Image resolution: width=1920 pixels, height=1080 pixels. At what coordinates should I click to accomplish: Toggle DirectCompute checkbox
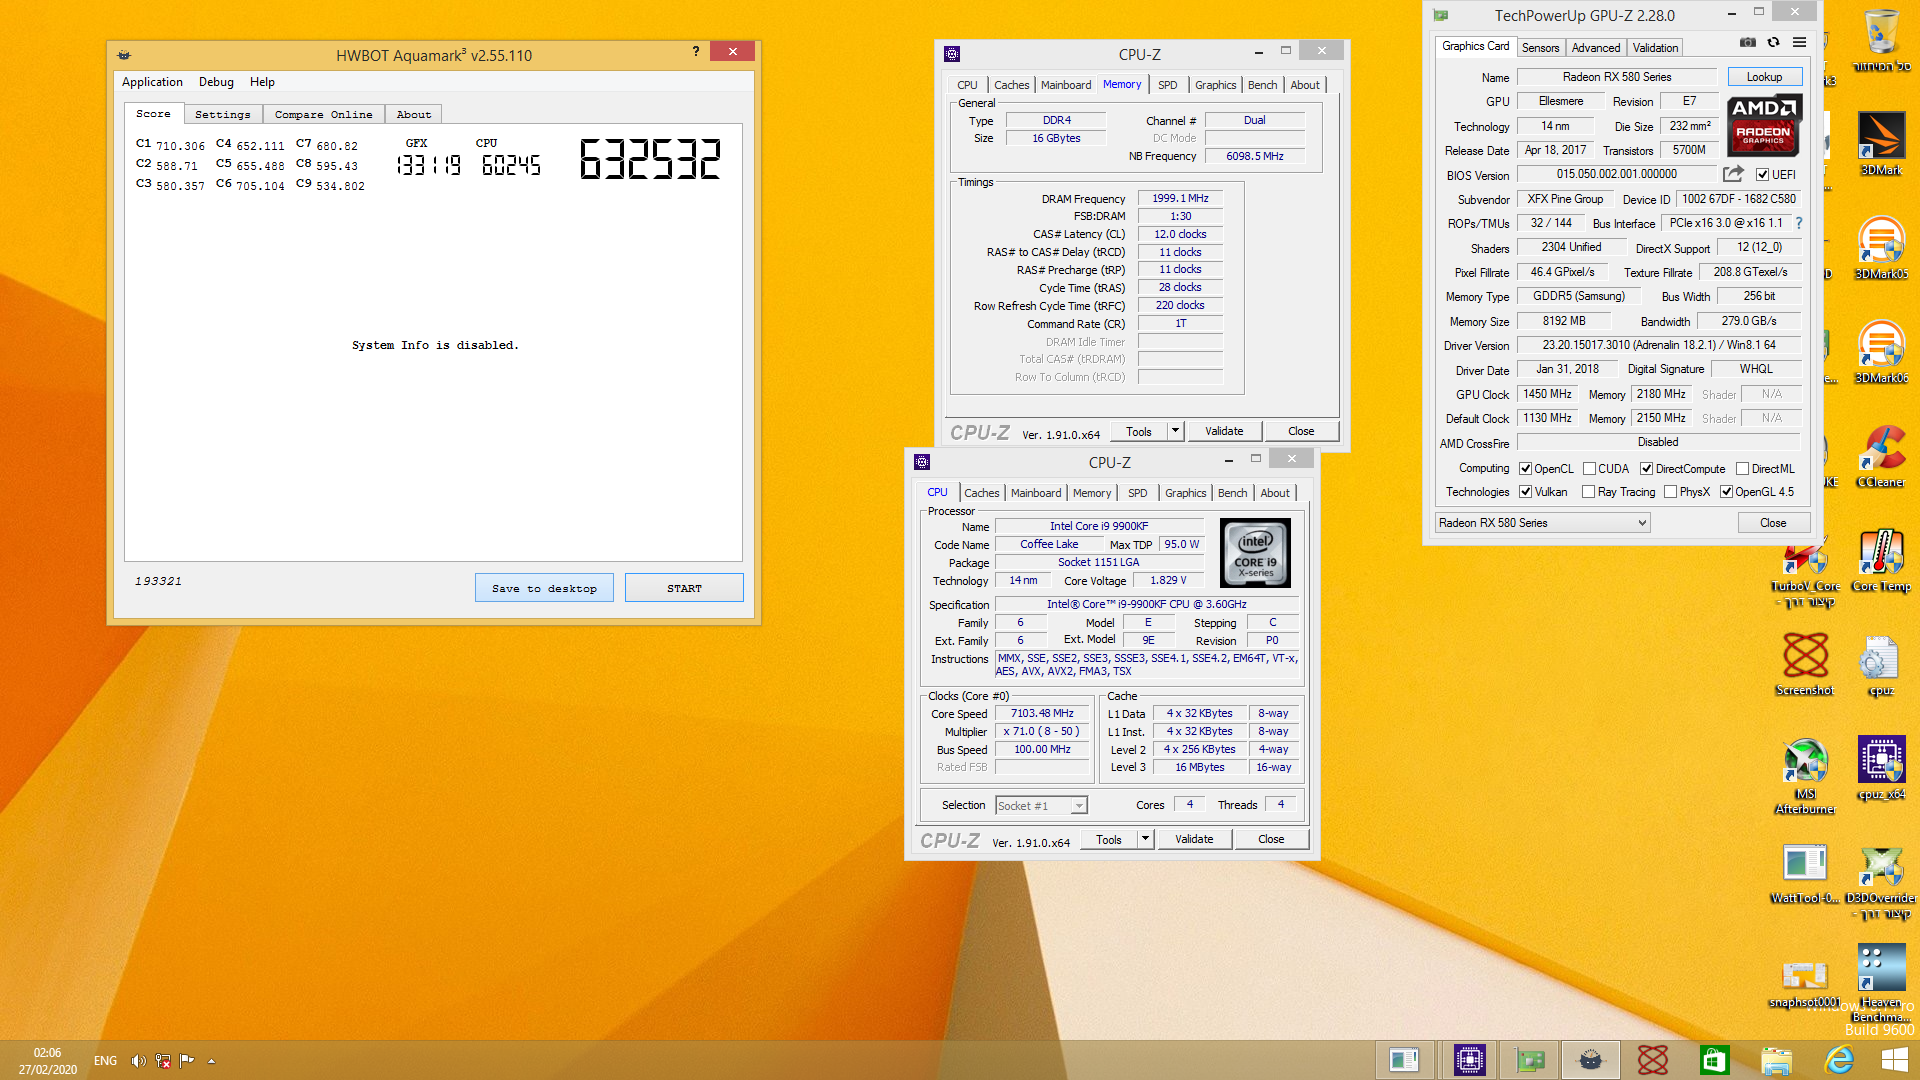tap(1646, 469)
